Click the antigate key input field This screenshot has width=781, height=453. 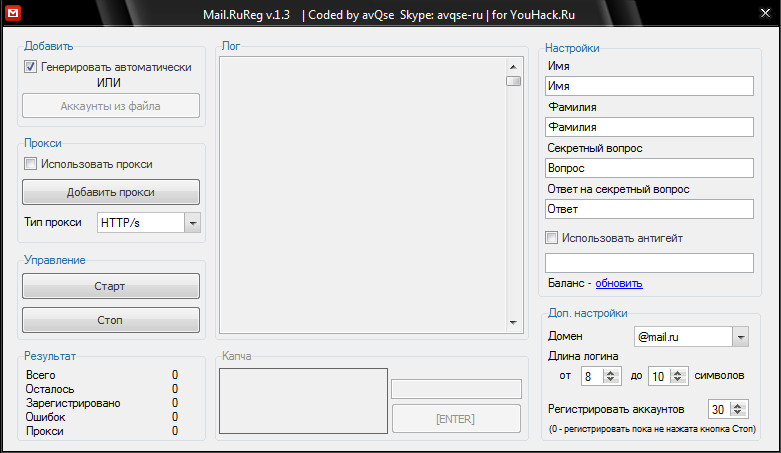point(649,263)
